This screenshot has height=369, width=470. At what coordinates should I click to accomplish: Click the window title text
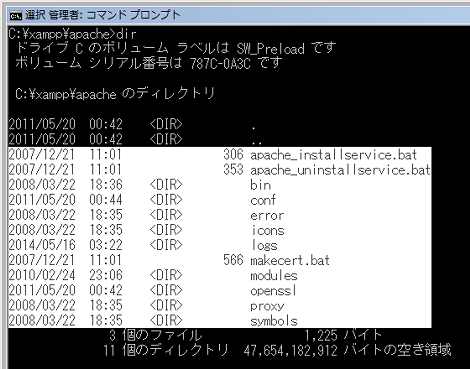click(103, 15)
